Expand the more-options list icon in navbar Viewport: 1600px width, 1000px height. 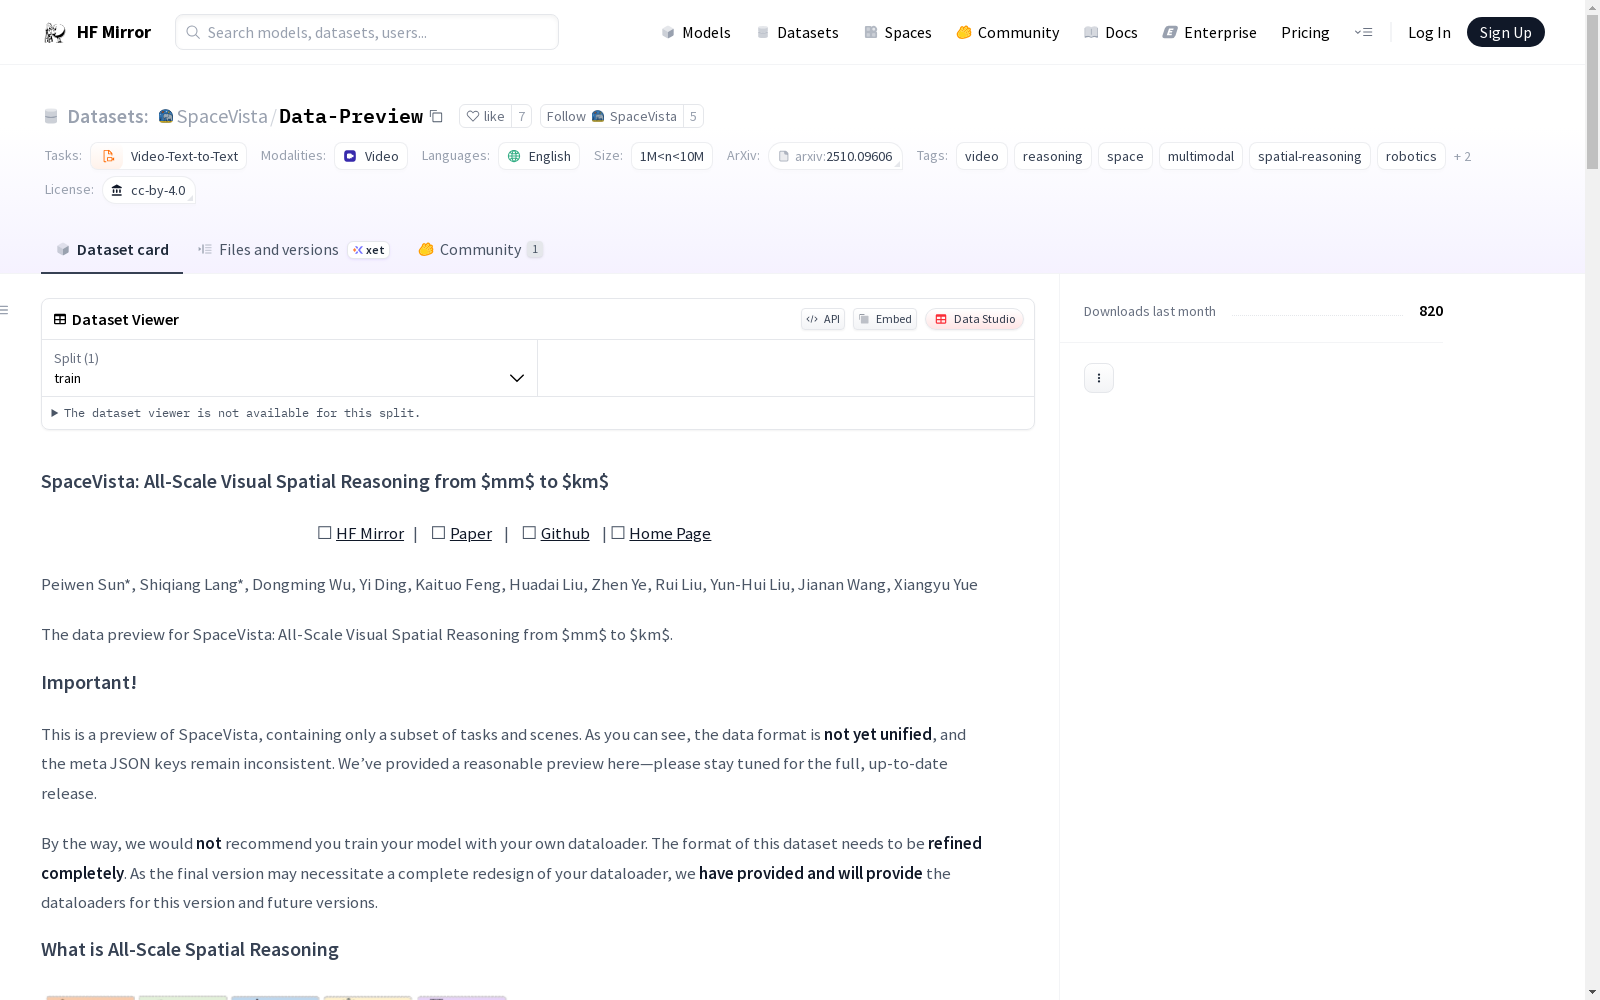tap(1363, 32)
